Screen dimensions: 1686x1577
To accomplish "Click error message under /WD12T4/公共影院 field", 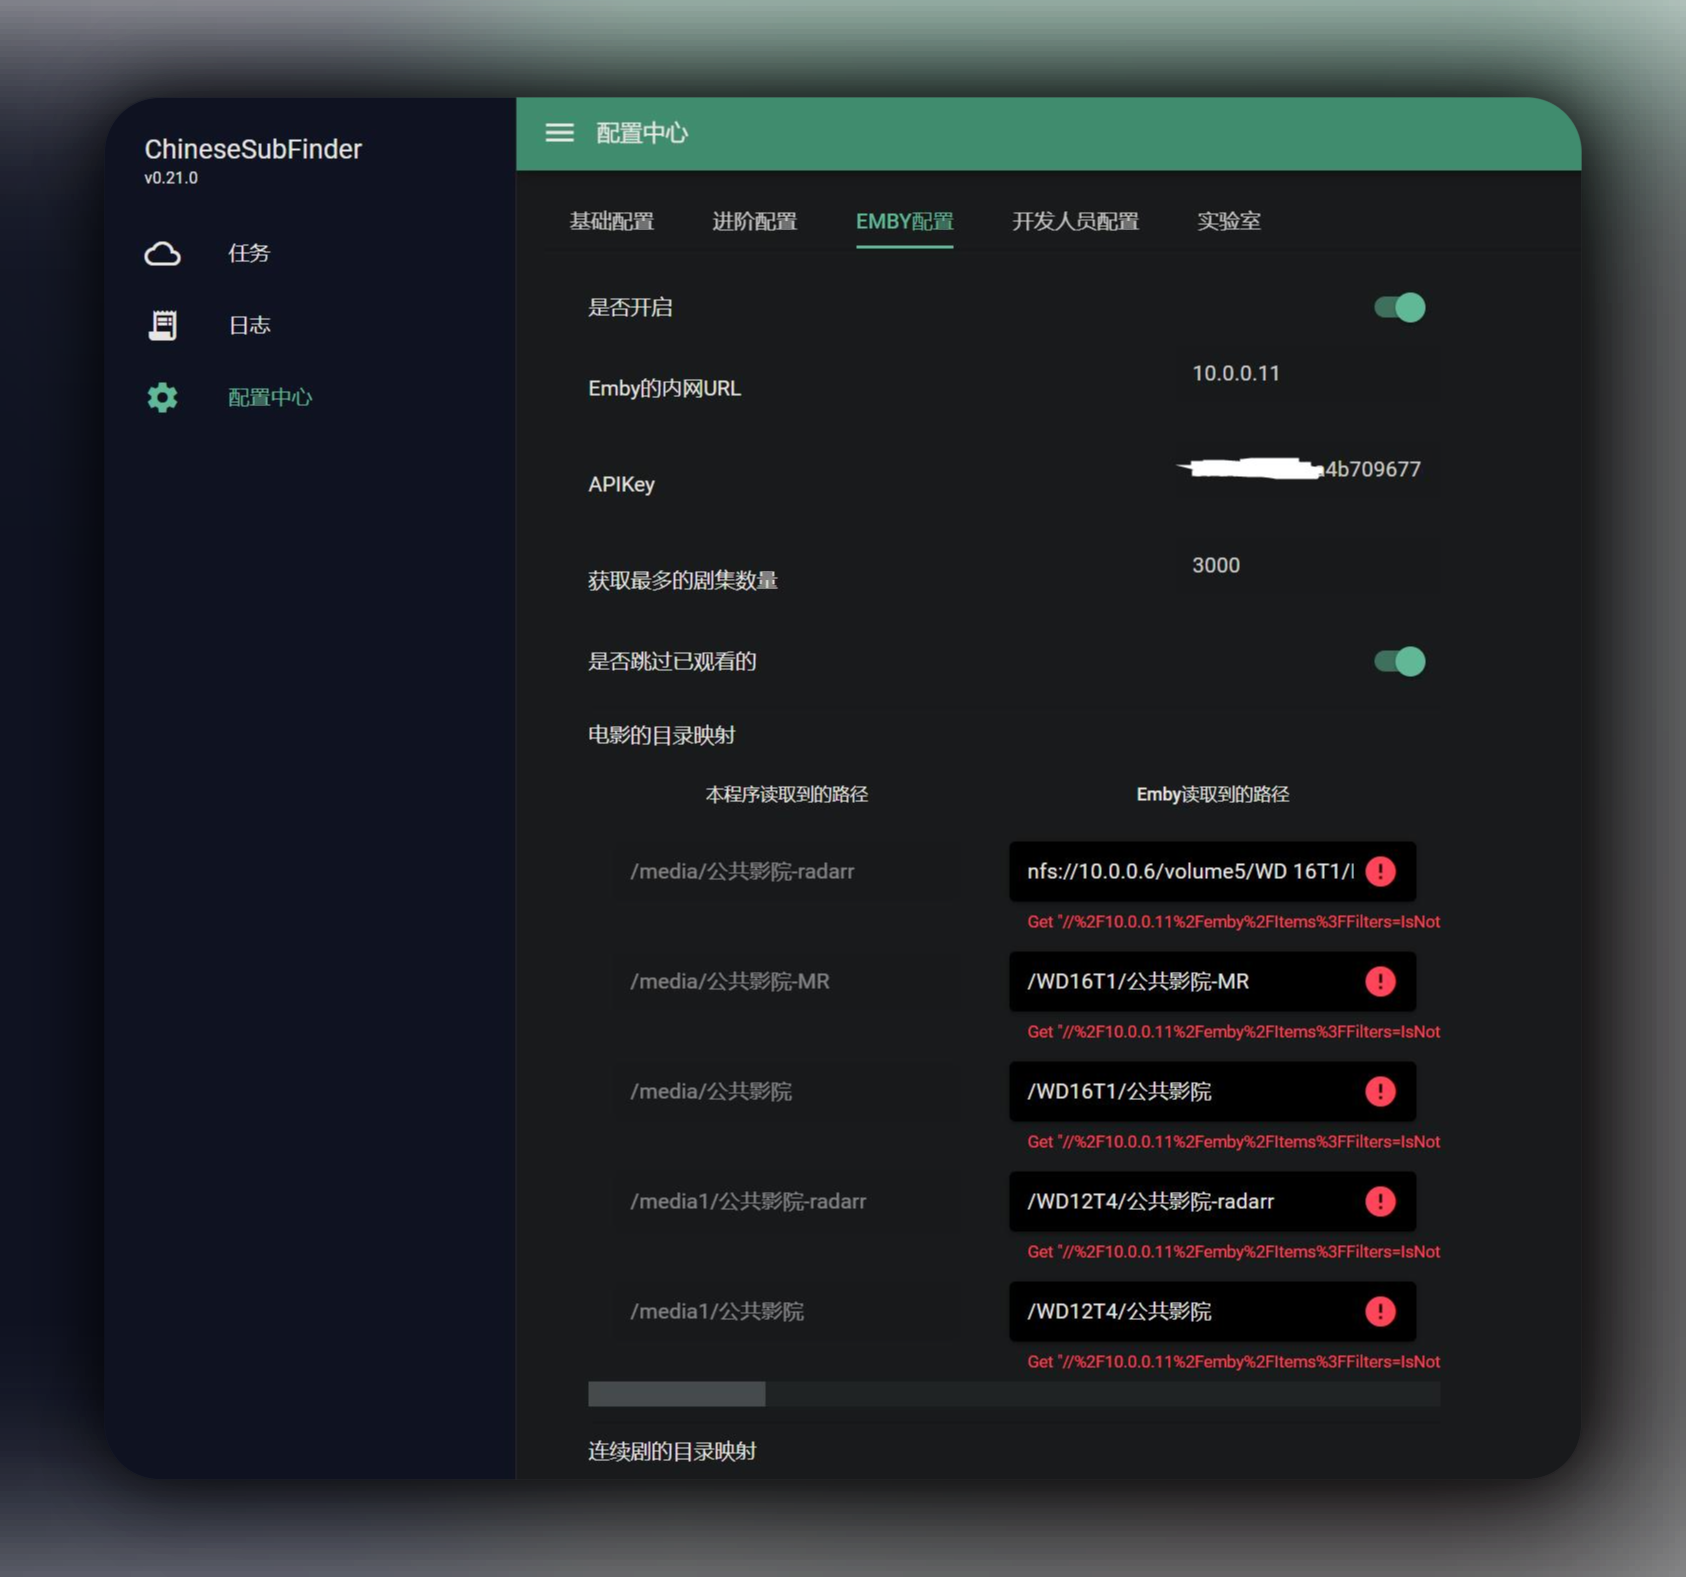I will [1233, 1362].
